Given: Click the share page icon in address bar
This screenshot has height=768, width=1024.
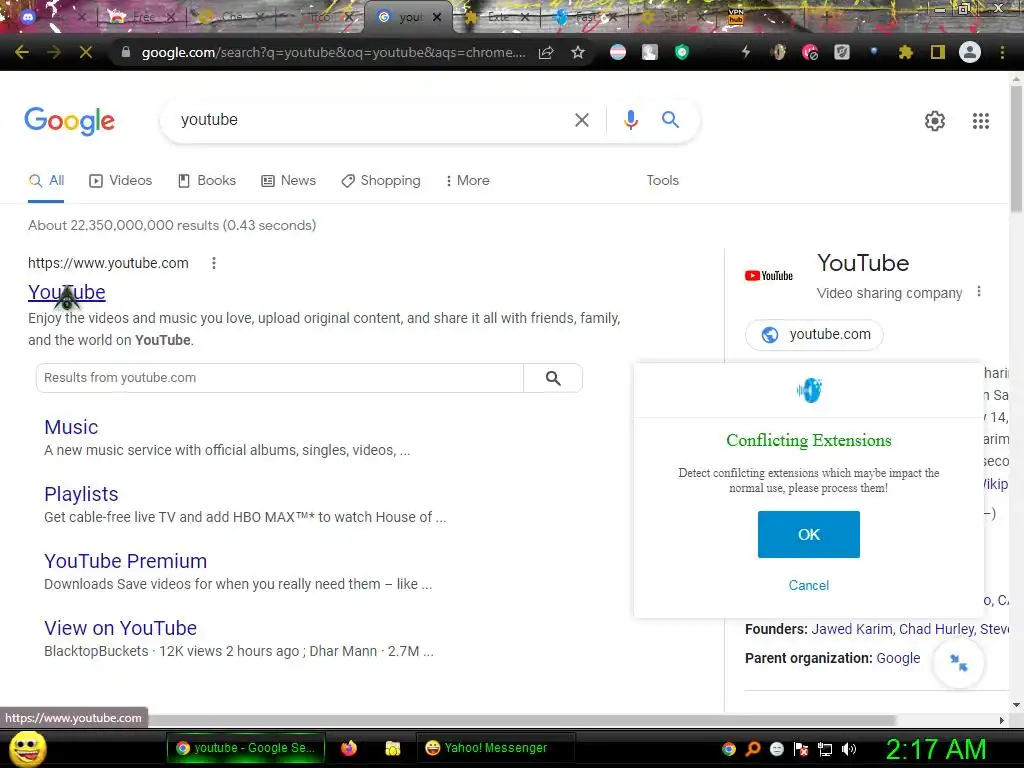Looking at the screenshot, I should point(546,52).
